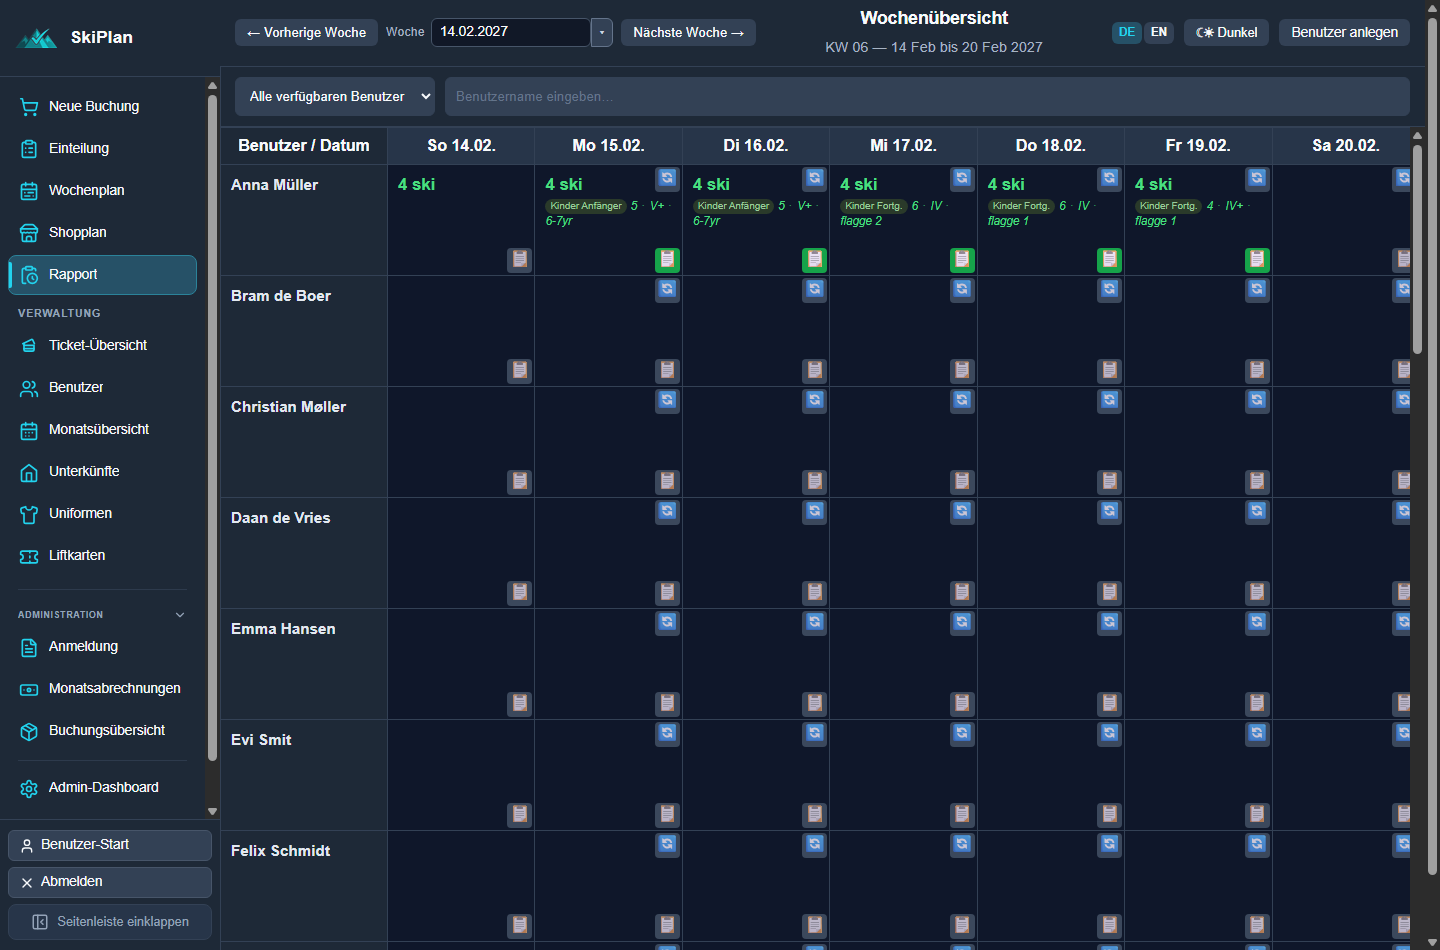
Task: Click the sidebar scrollbar down arrow
Action: point(212,811)
